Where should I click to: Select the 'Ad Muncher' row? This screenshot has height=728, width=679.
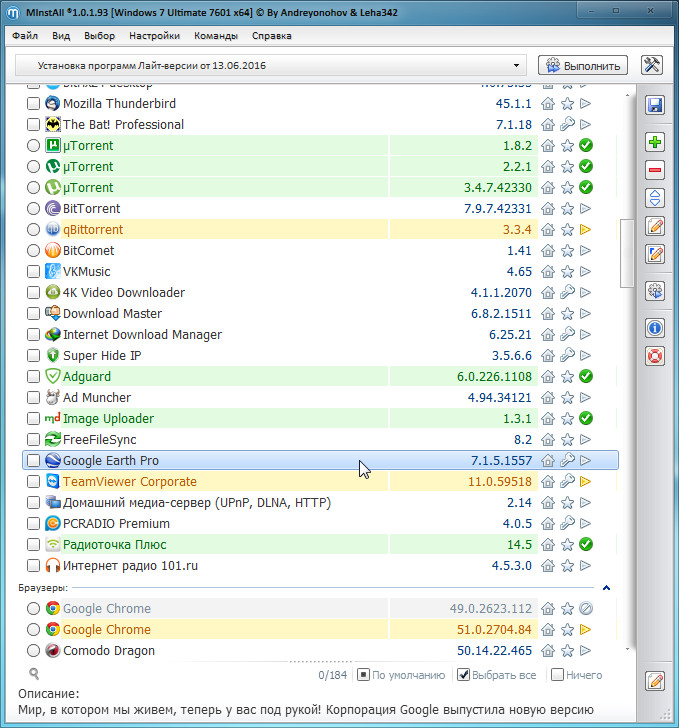click(x=320, y=397)
